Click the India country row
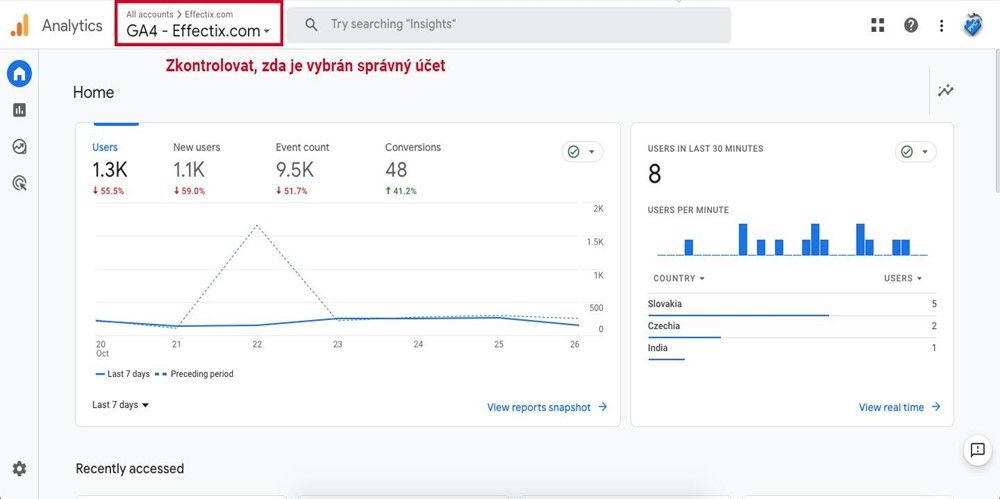 [792, 349]
